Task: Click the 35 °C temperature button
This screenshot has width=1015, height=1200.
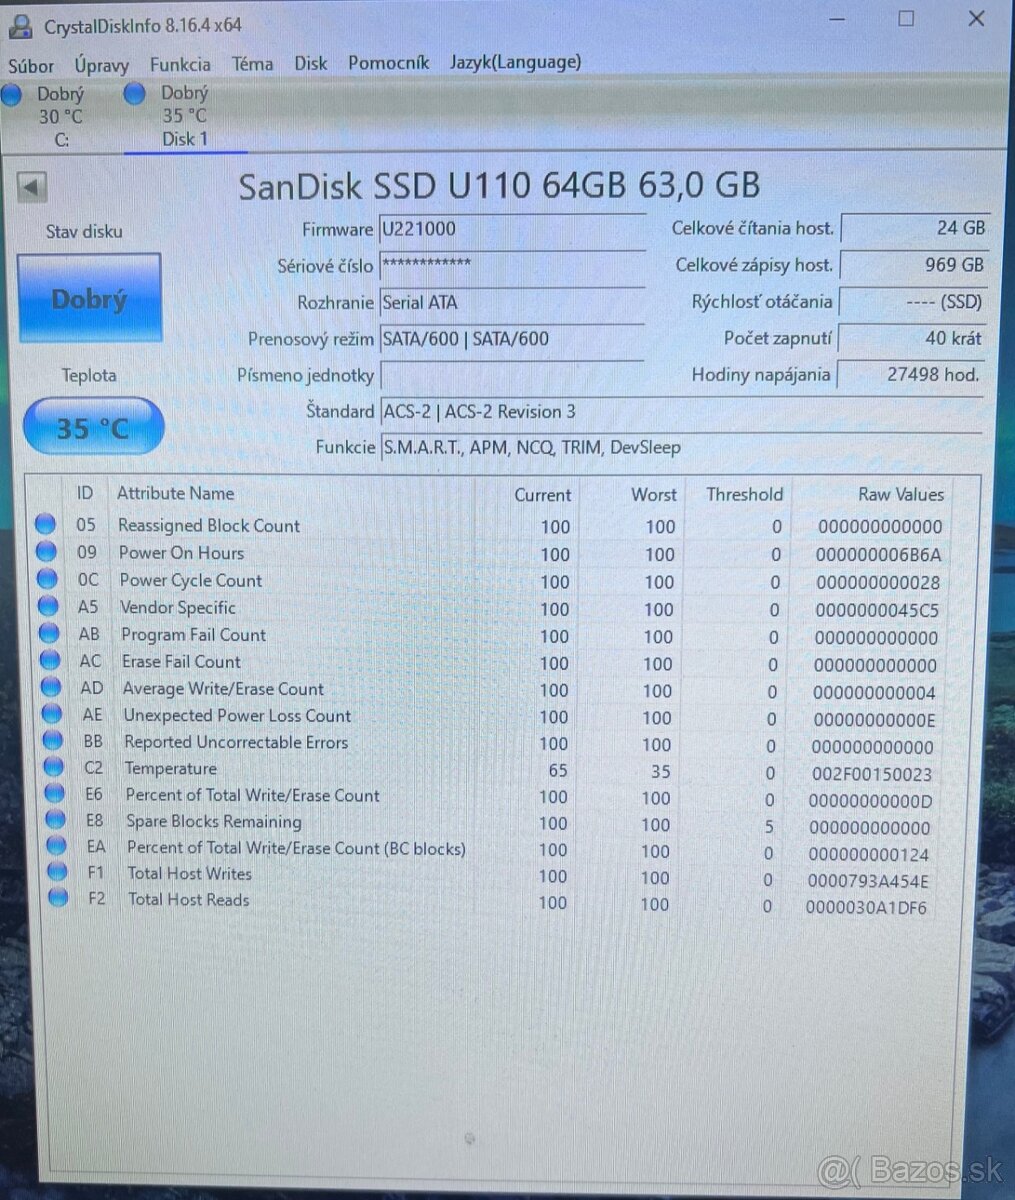Action: 92,427
